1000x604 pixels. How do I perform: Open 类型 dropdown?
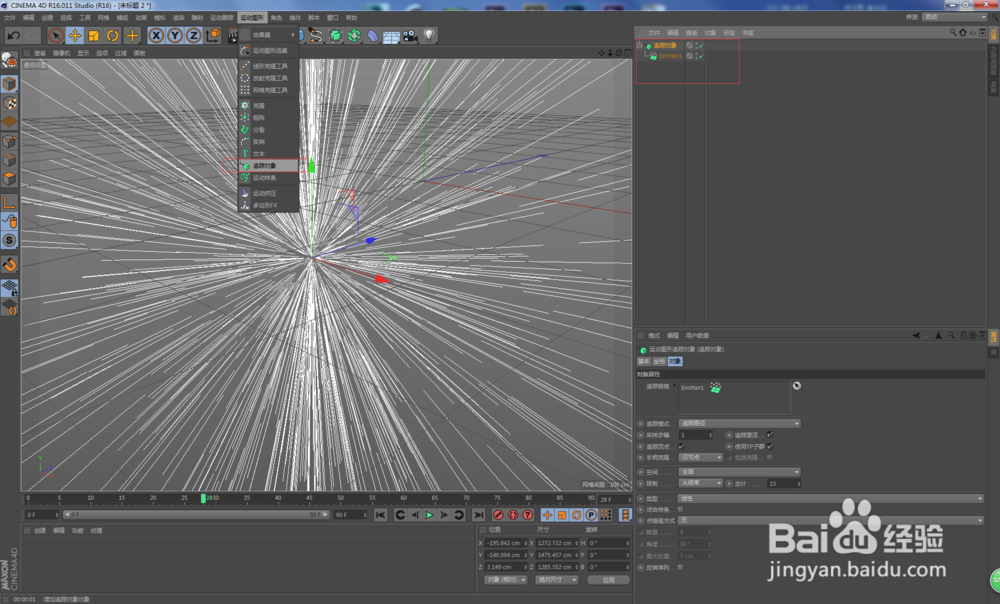coord(831,499)
